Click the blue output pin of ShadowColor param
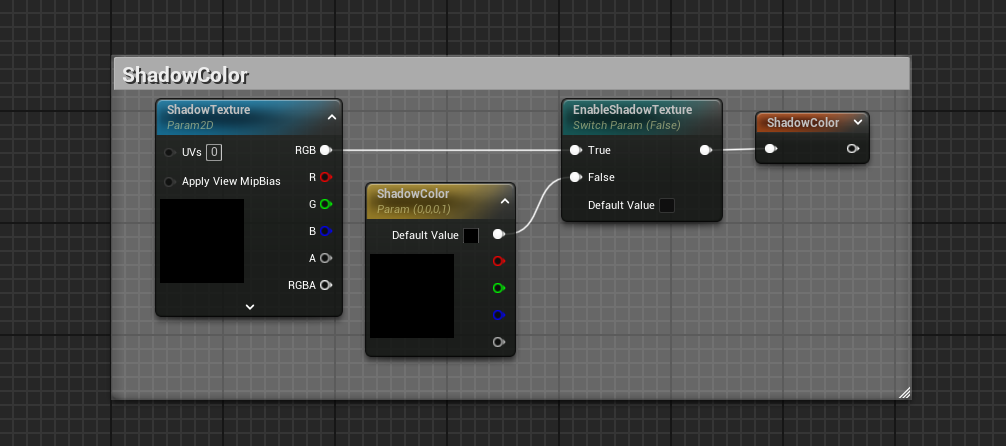The width and height of the screenshot is (1006, 446). pos(499,315)
